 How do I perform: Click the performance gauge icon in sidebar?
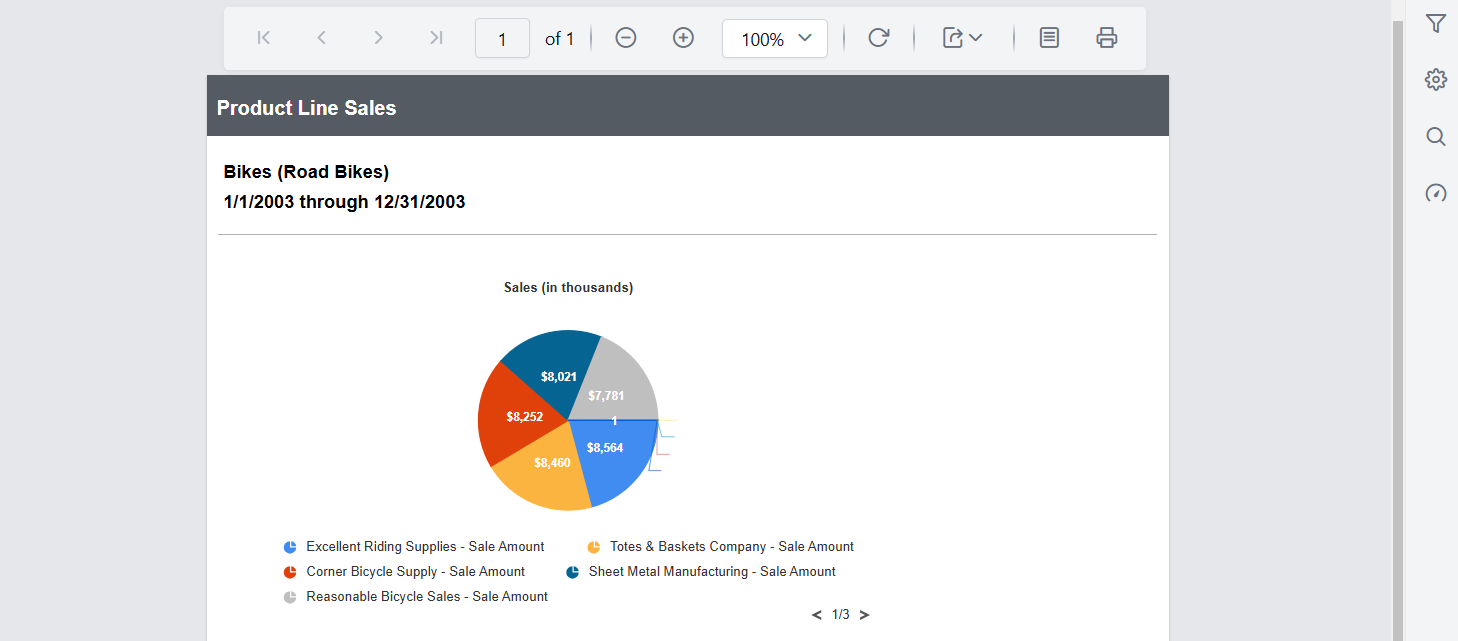pyautogui.click(x=1435, y=193)
